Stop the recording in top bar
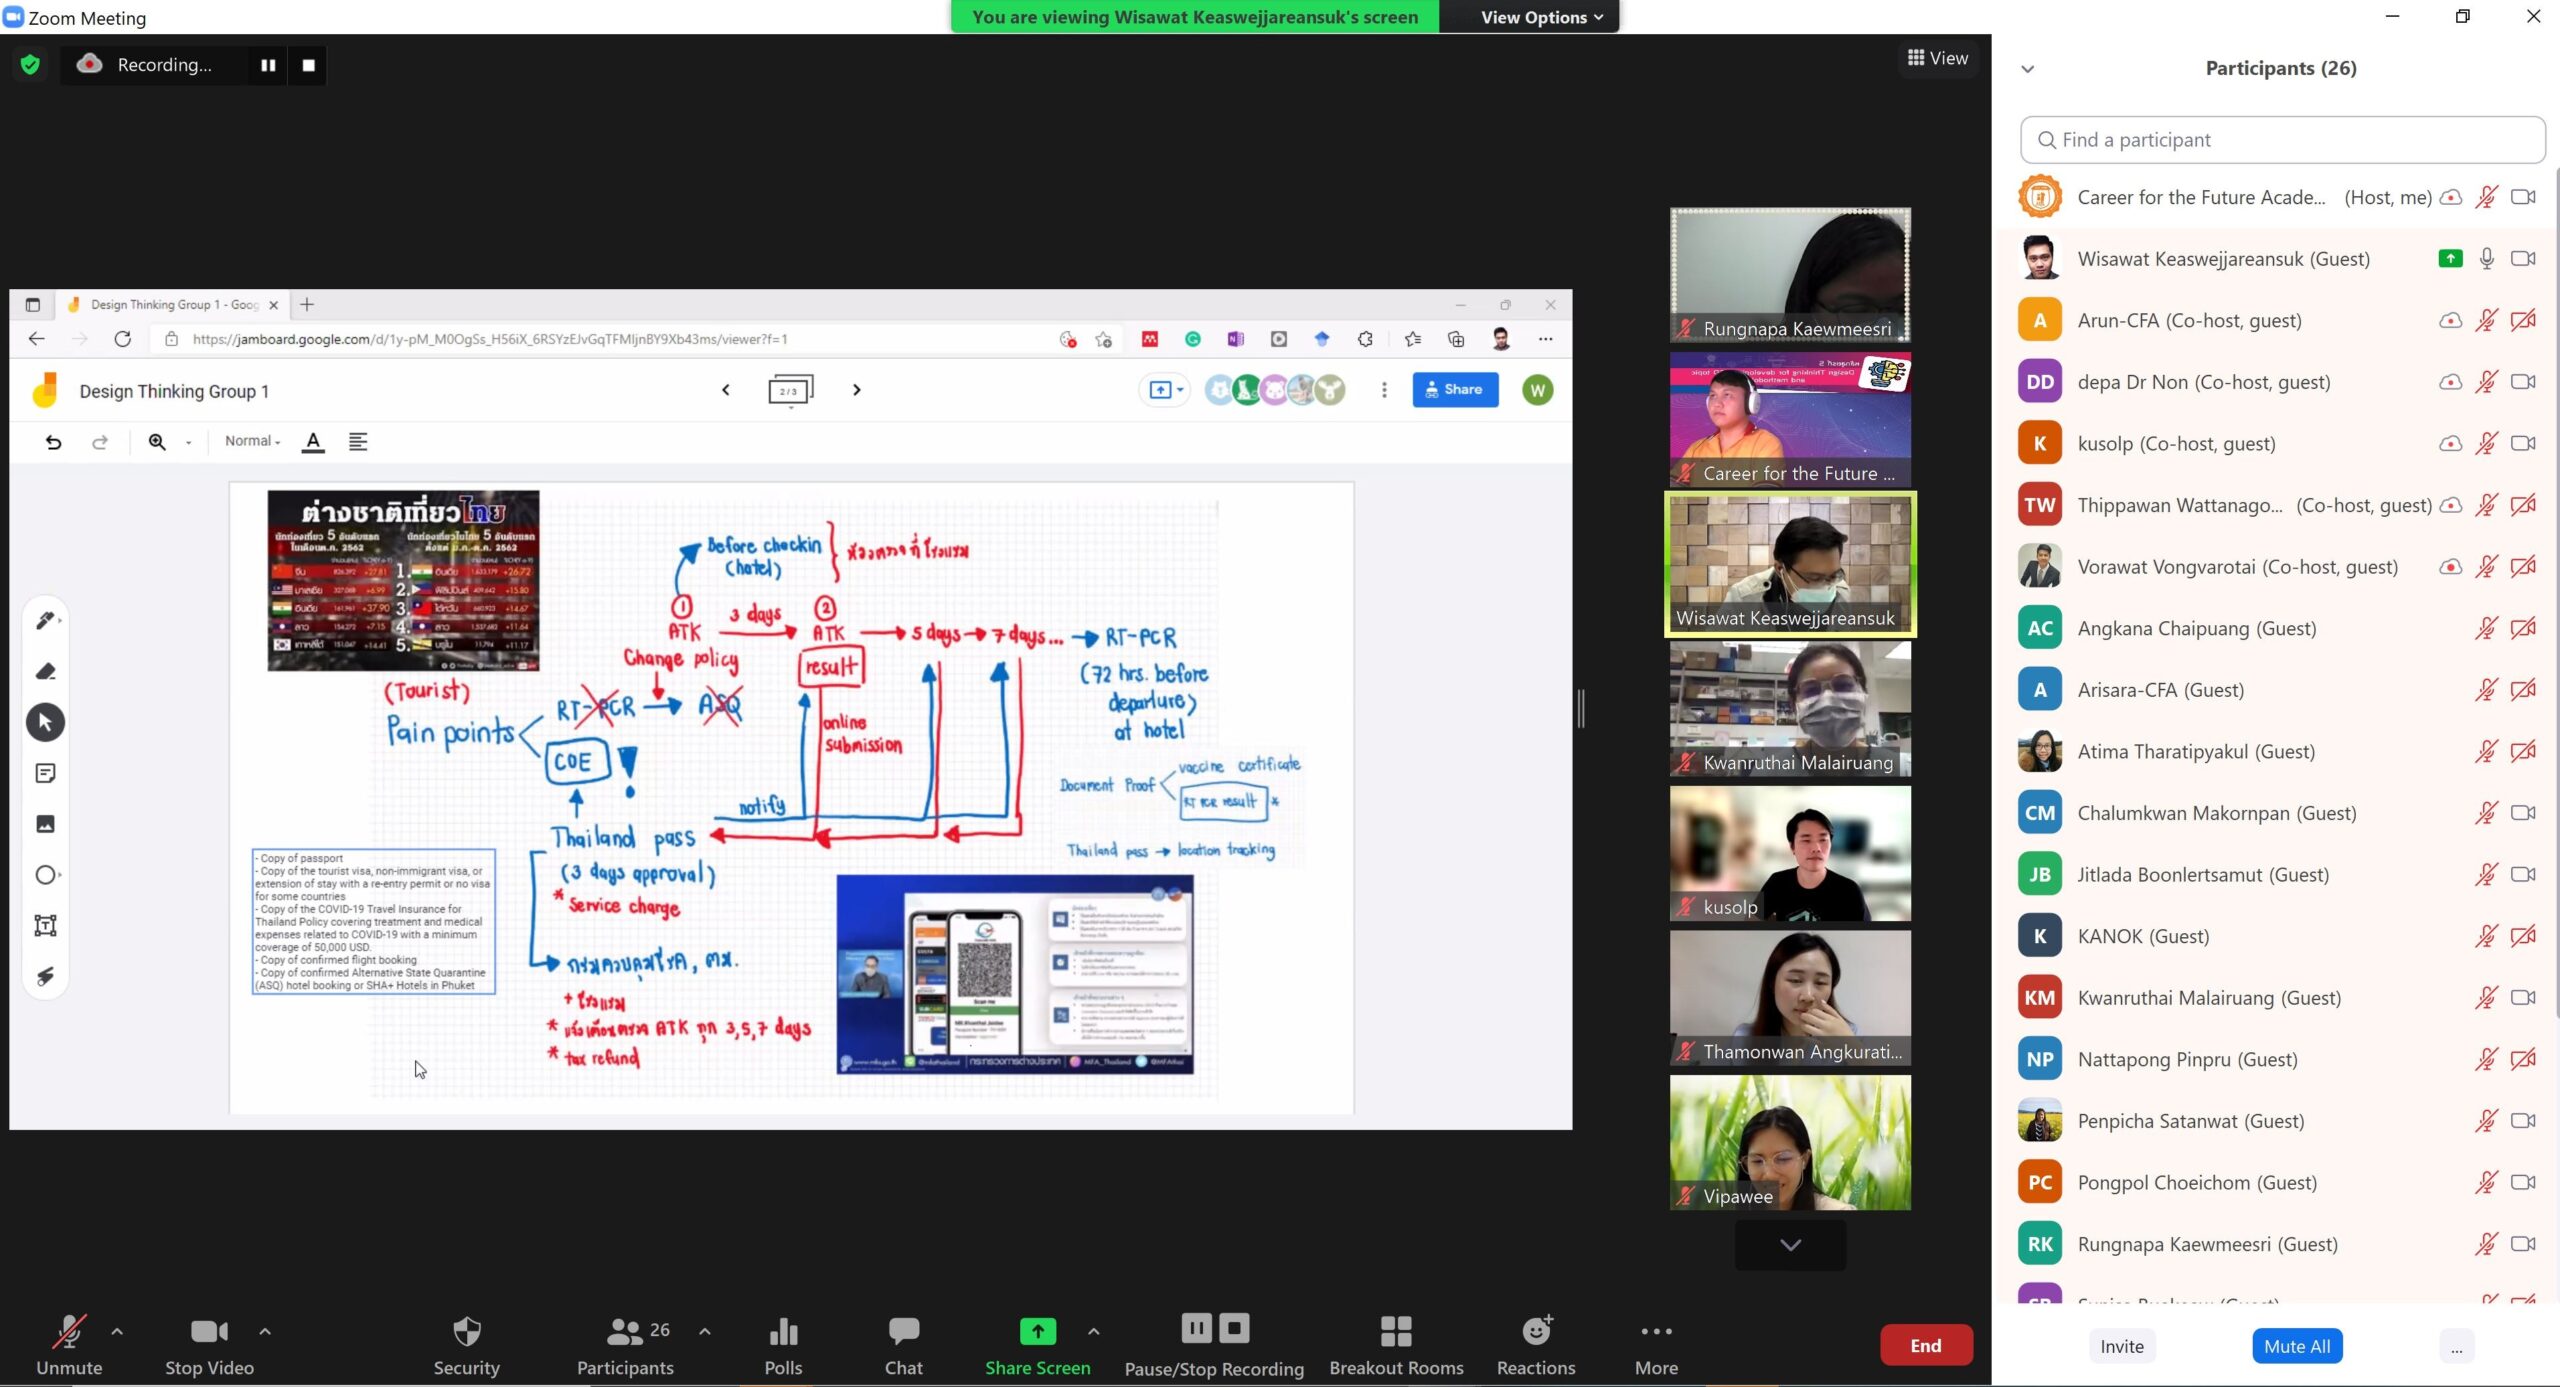This screenshot has height=1387, width=2560. (x=309, y=65)
